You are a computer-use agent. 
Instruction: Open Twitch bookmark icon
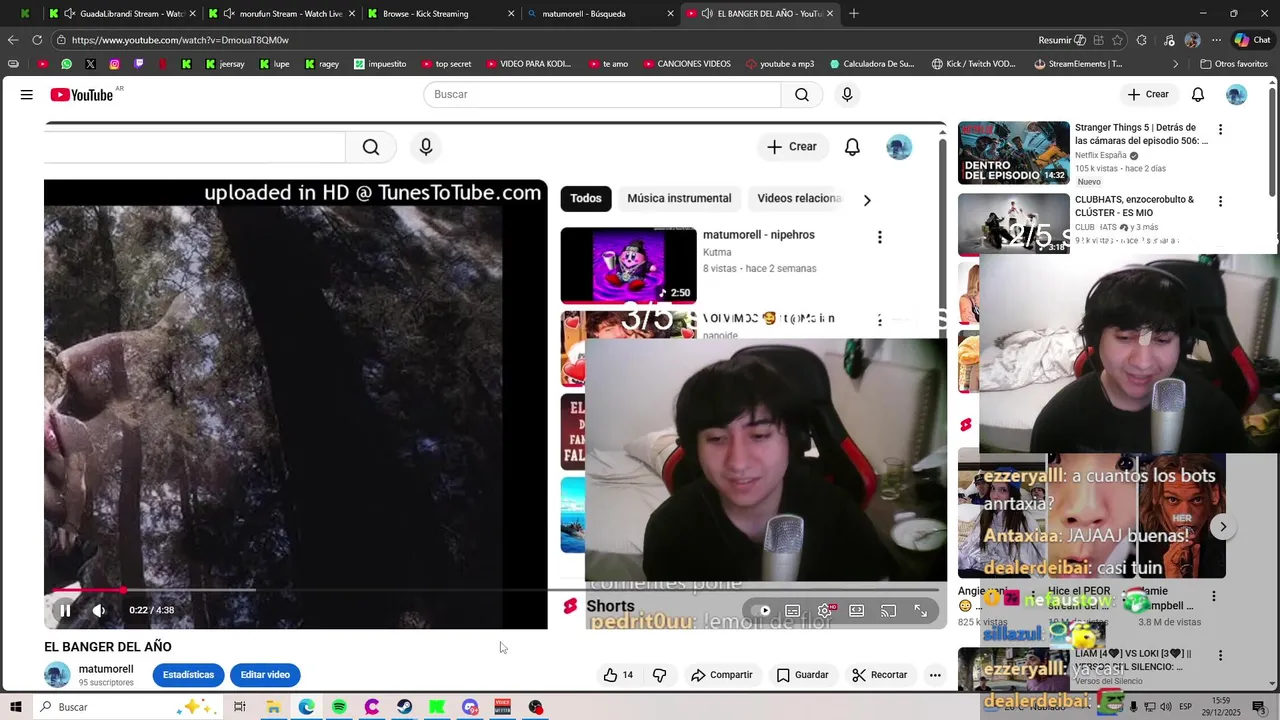138,64
